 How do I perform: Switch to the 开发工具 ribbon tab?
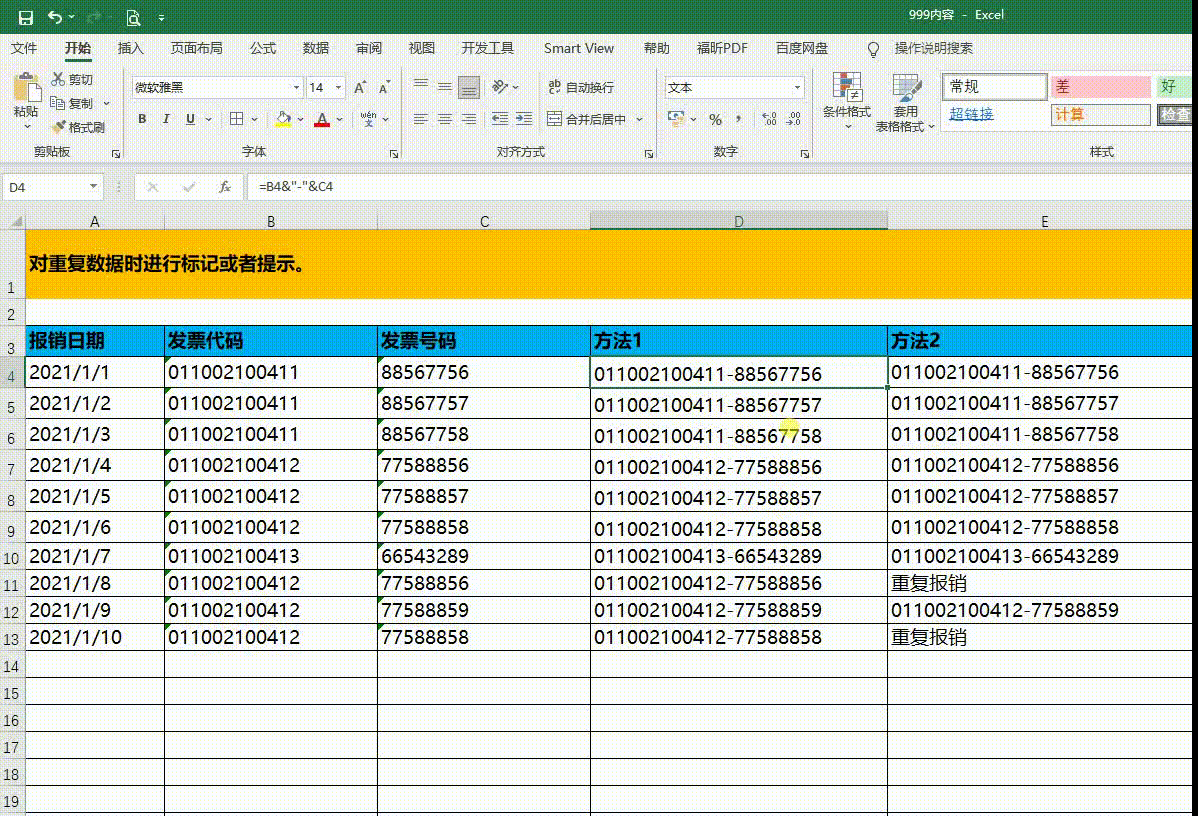[x=487, y=48]
